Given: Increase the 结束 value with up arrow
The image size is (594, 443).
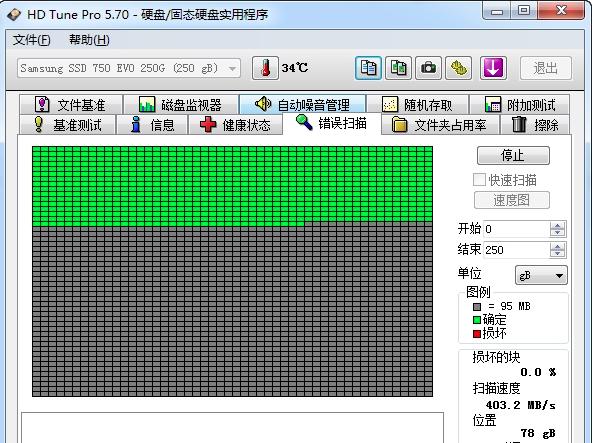Looking at the screenshot, I should [x=557, y=246].
